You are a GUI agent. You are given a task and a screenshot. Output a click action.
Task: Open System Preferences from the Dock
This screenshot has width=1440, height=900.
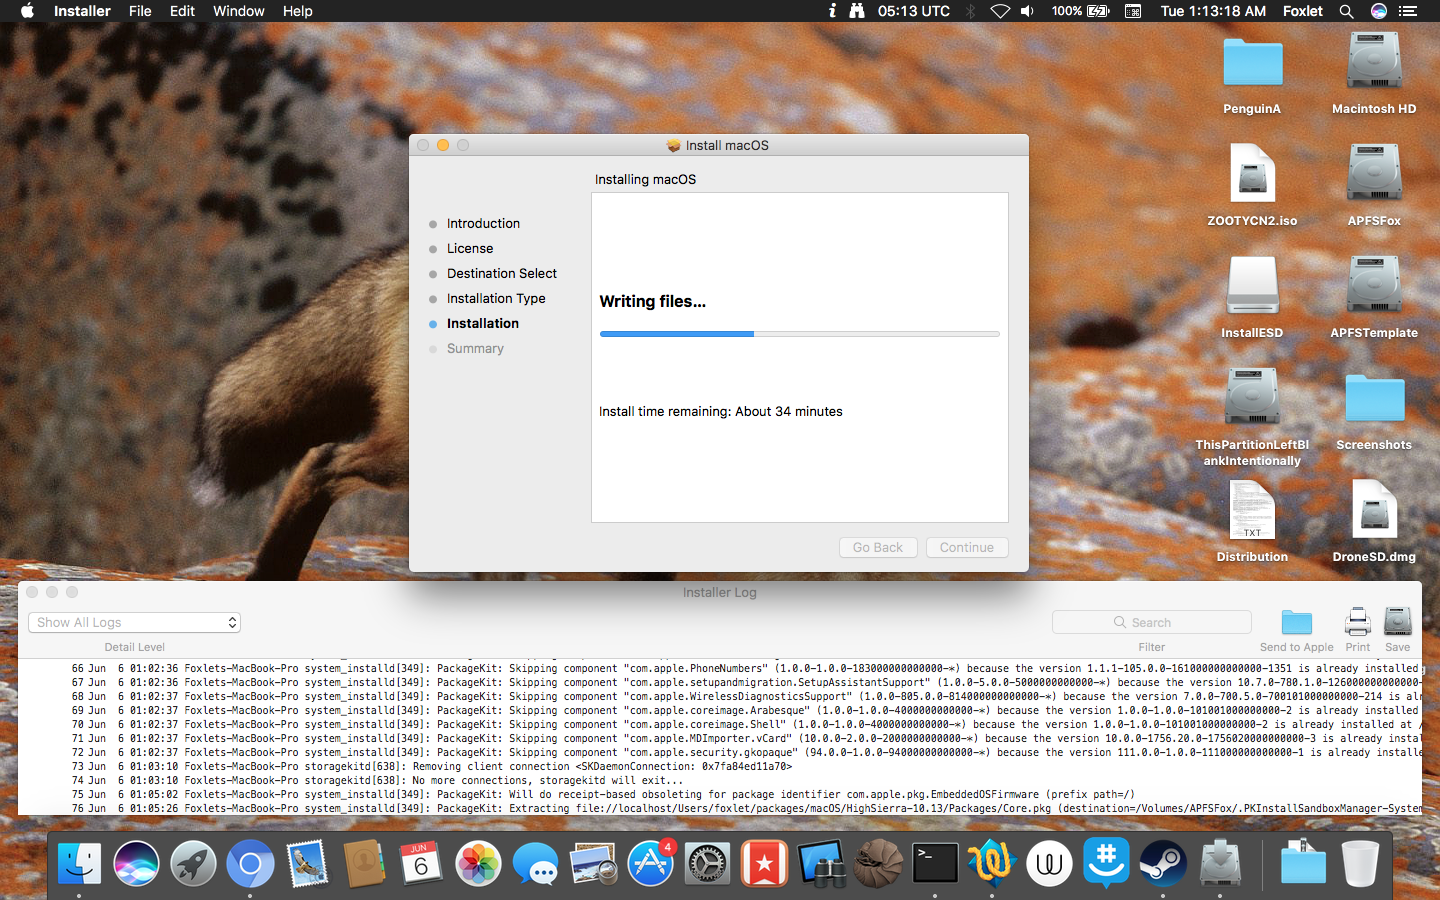click(707, 863)
